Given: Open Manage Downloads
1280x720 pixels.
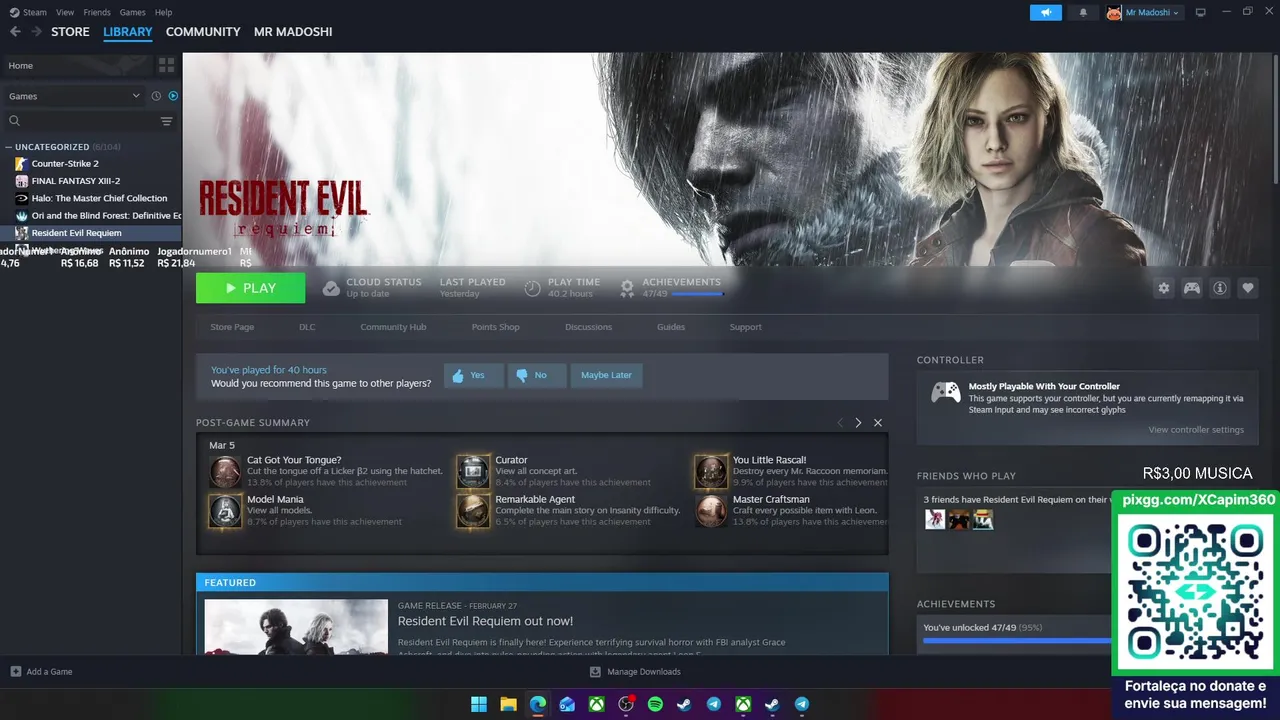Looking at the screenshot, I should pos(635,672).
